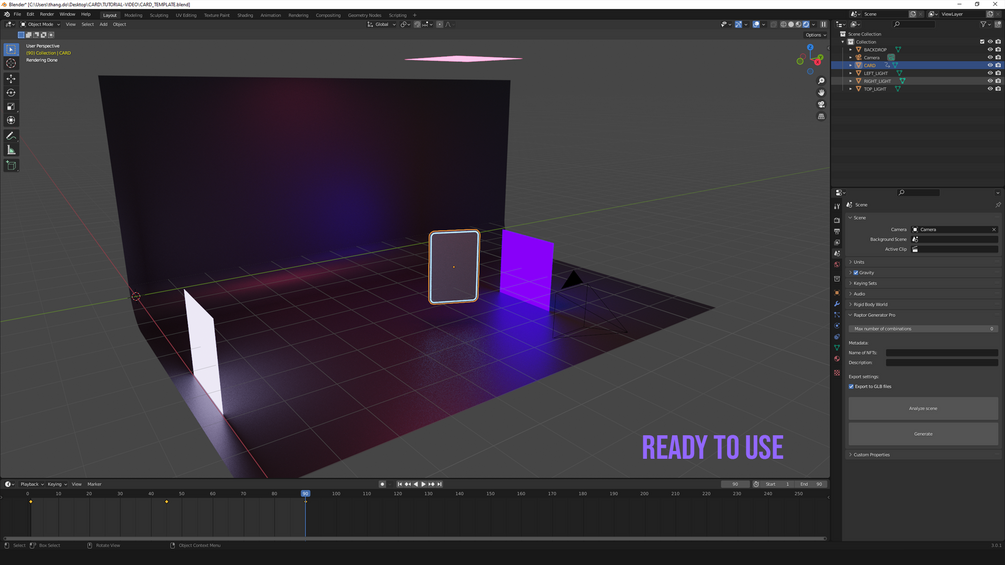This screenshot has height=565, width=1005.
Task: Select the Measure tool
Action: point(11,150)
